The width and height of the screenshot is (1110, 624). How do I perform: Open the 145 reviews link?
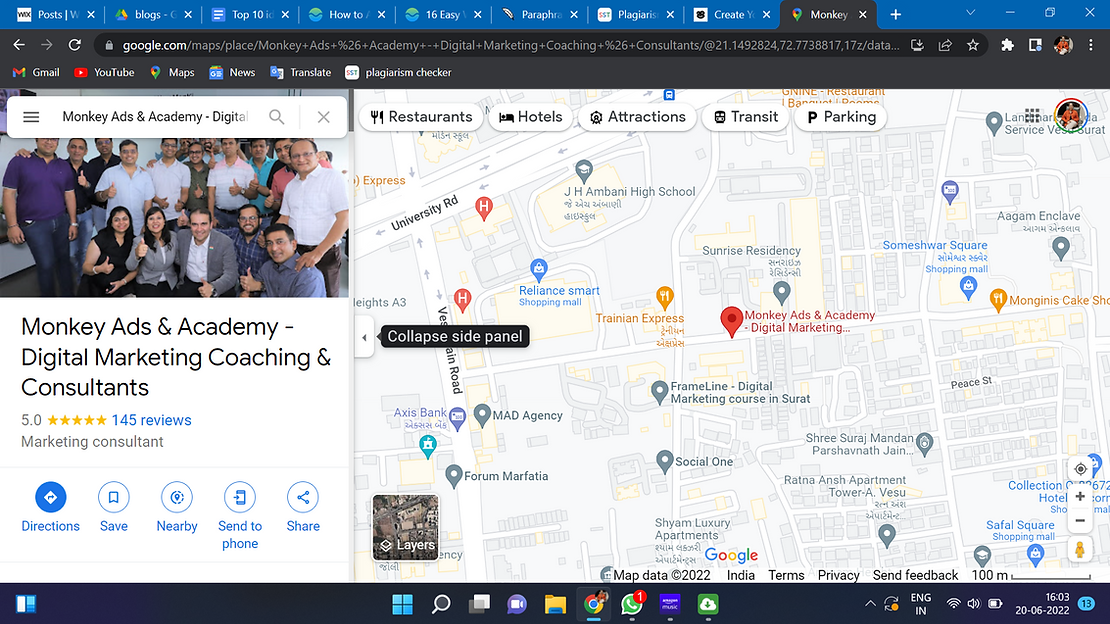coord(151,420)
